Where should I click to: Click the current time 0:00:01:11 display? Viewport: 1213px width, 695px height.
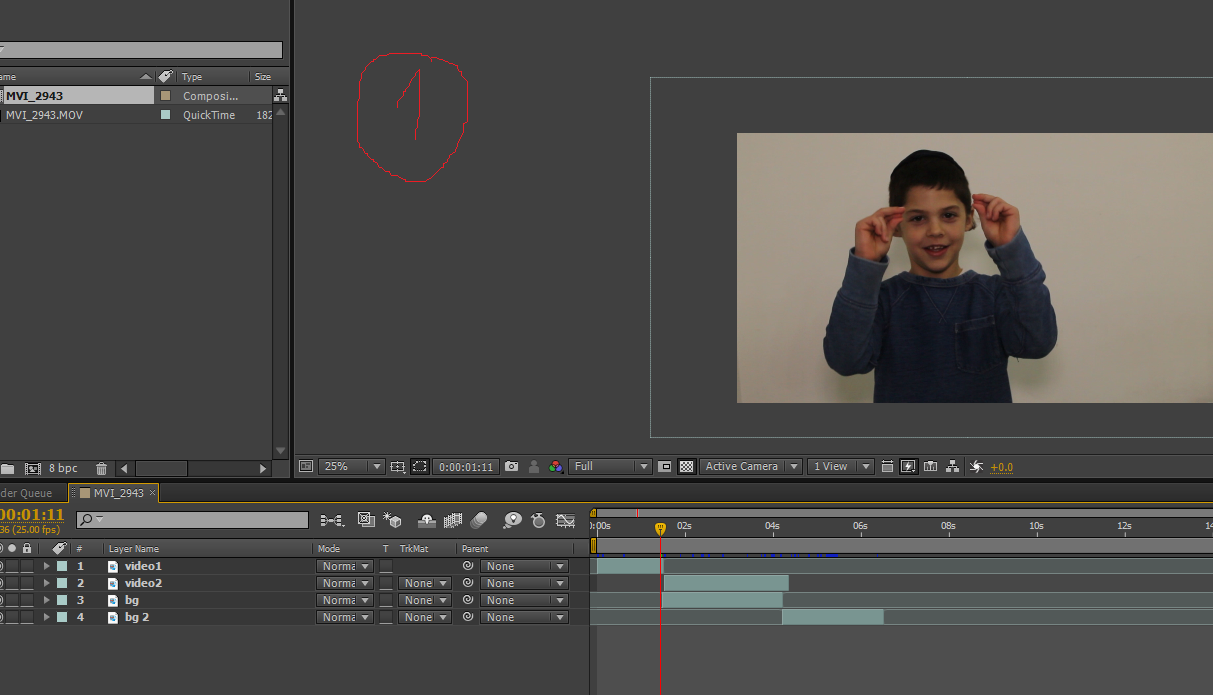[x=466, y=467]
